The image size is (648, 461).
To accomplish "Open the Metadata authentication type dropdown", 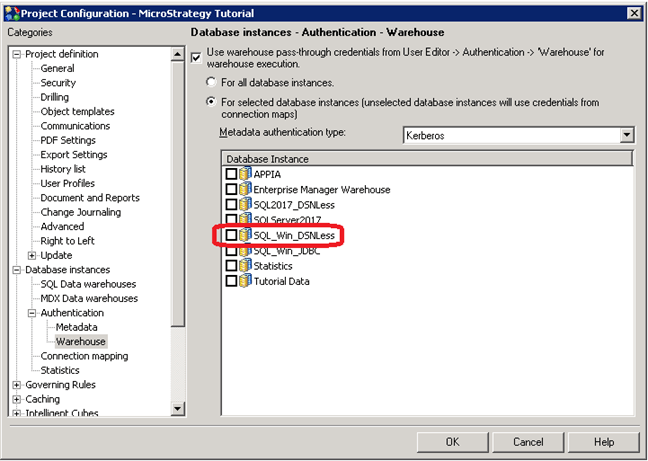I will 627,135.
